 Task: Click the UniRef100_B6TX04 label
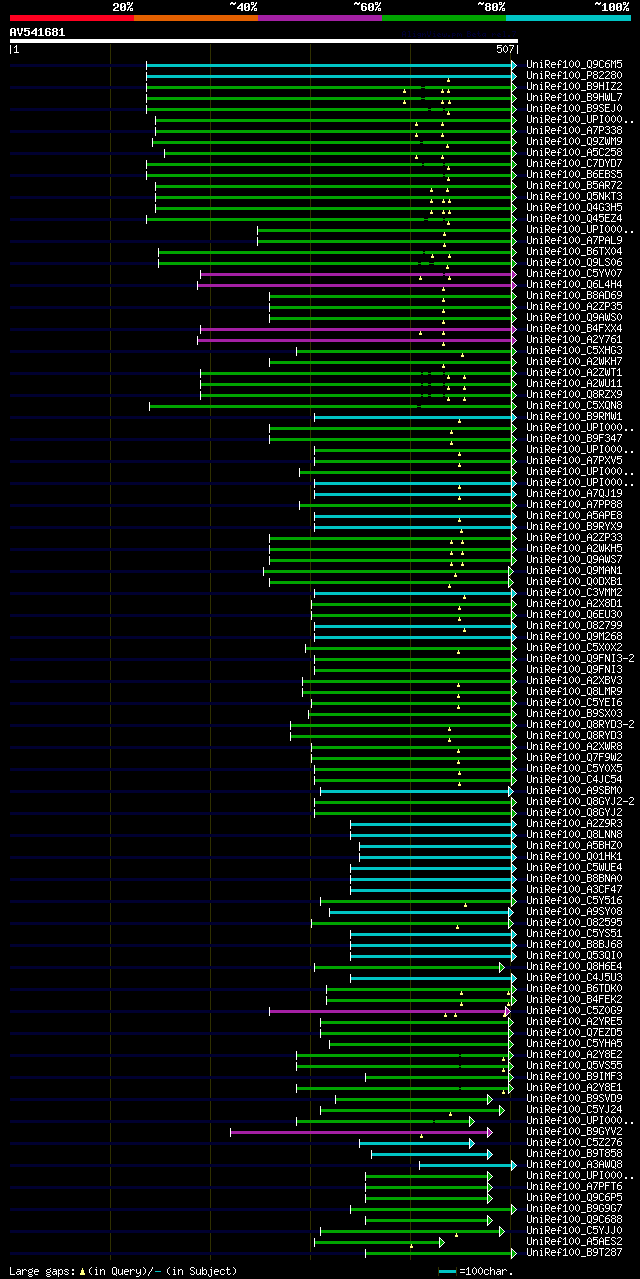(x=574, y=252)
